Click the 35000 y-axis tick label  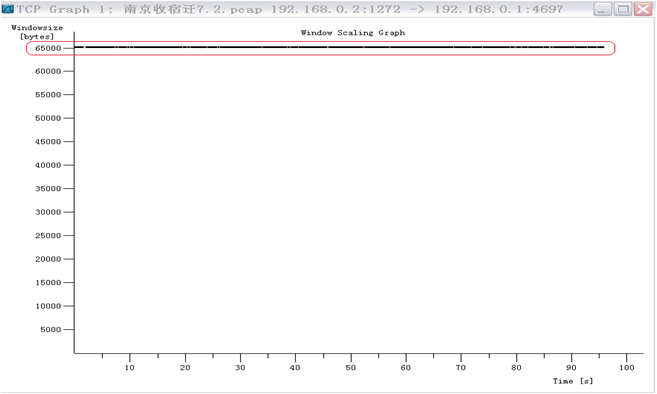click(48, 189)
